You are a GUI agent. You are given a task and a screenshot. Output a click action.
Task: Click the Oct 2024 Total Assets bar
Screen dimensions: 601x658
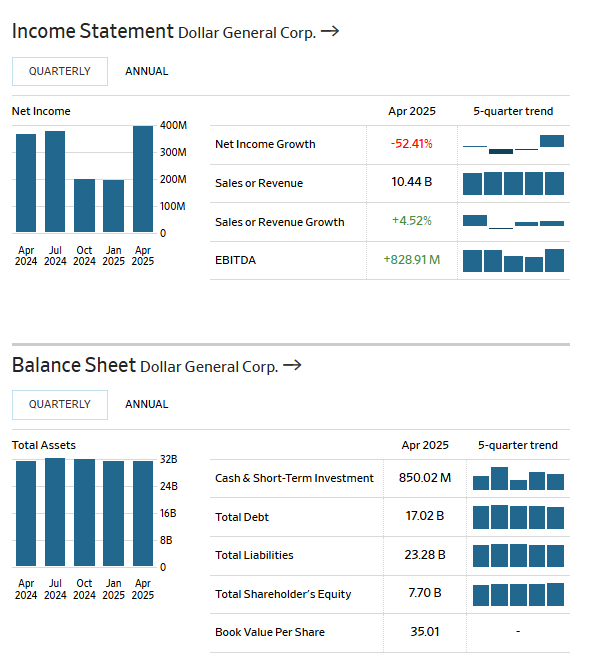point(84,513)
